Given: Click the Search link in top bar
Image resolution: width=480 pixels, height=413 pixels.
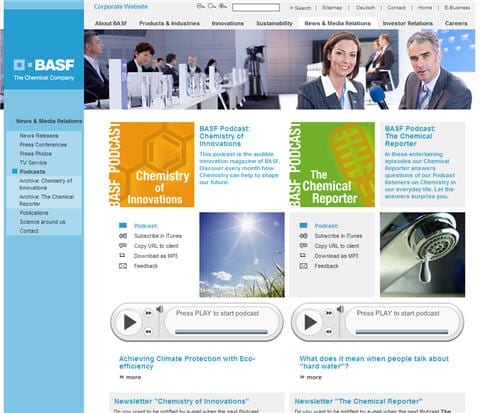Looking at the screenshot, I should 300,8.
